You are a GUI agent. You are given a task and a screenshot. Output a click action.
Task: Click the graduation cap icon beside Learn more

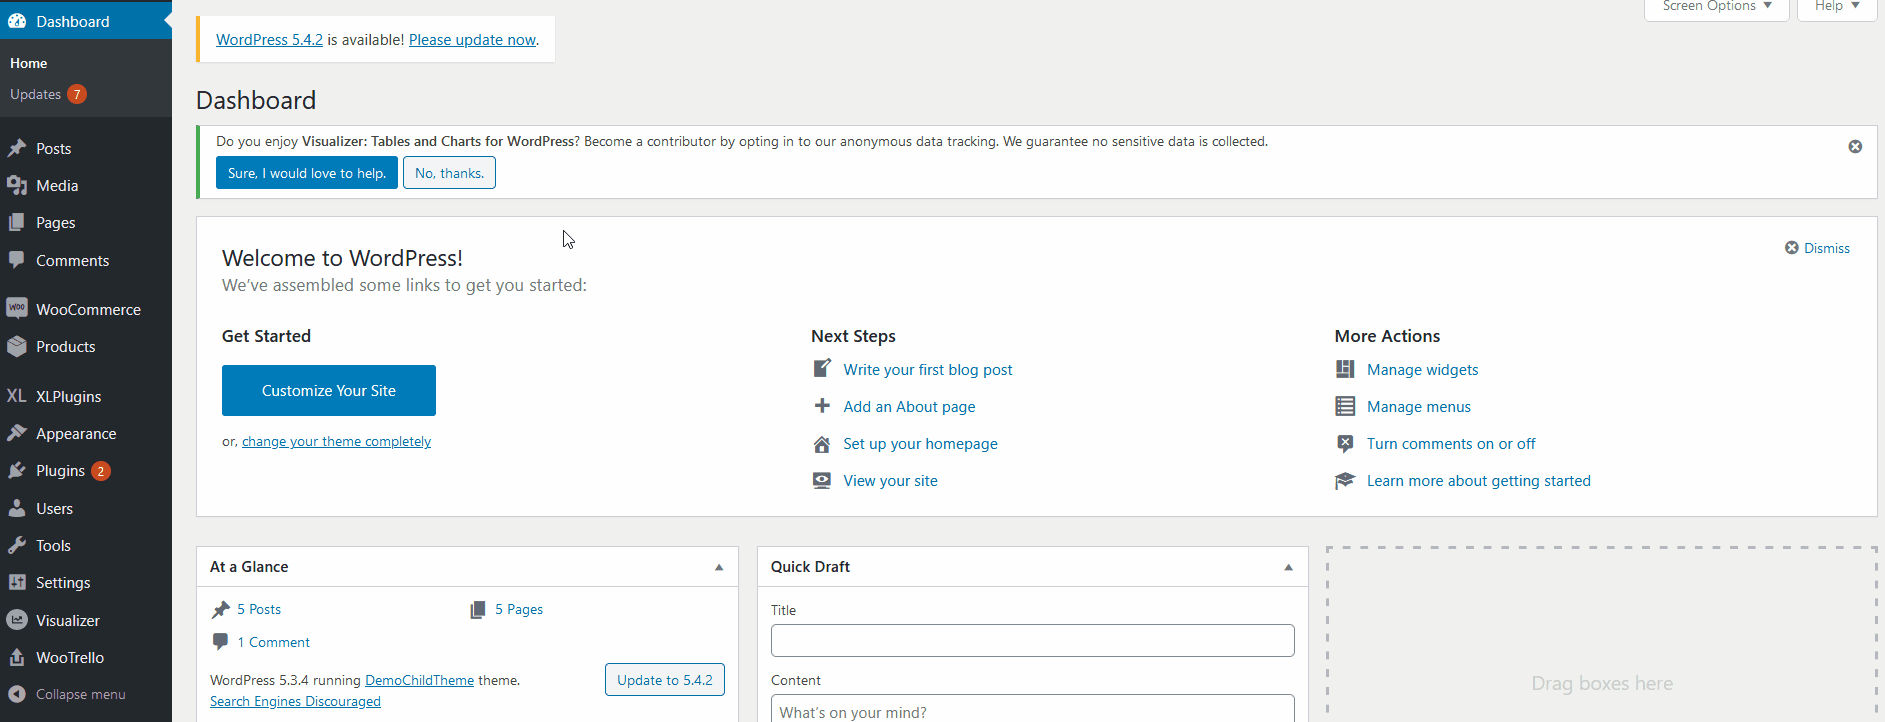[x=1345, y=481]
